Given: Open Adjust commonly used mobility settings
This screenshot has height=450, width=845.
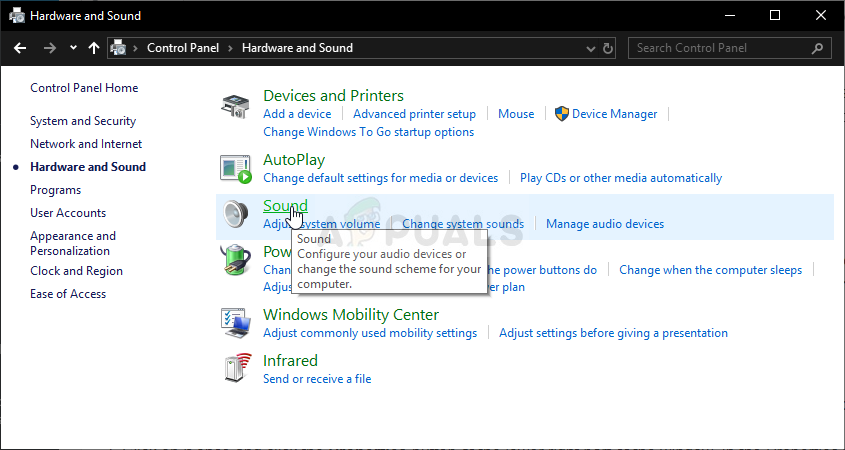Looking at the screenshot, I should (x=370, y=333).
